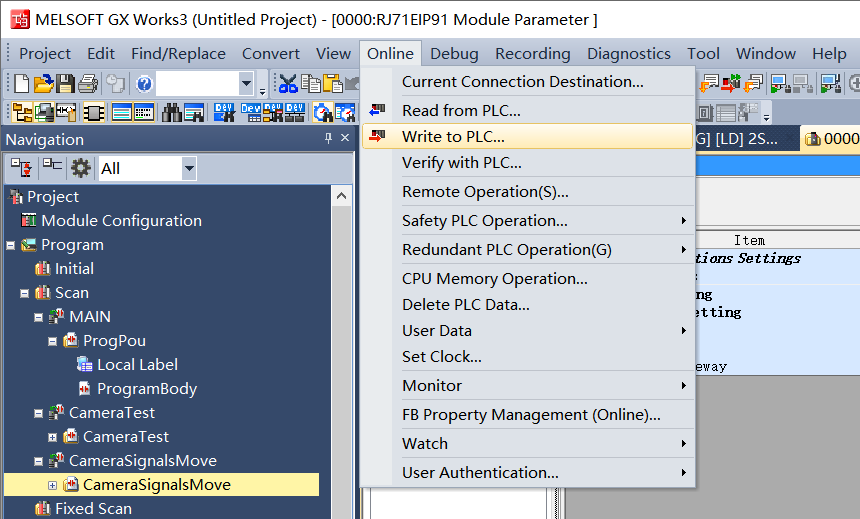
Task: Select ProgramBody under ProgPou
Action: pyautogui.click(x=146, y=389)
